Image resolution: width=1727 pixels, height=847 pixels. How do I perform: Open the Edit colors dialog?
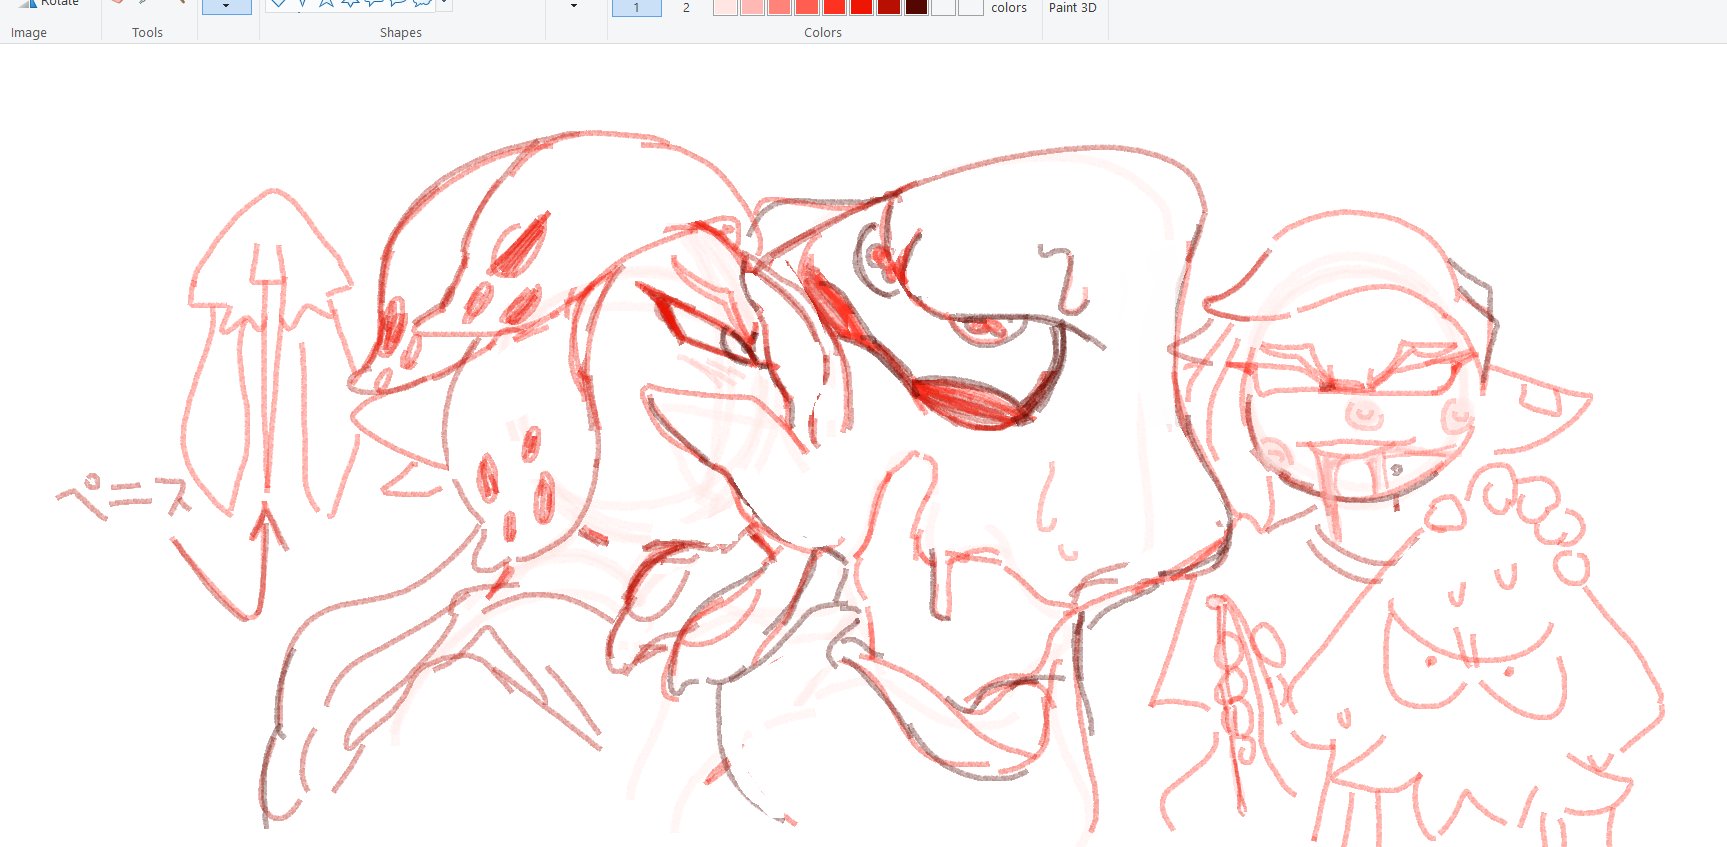click(1008, 7)
